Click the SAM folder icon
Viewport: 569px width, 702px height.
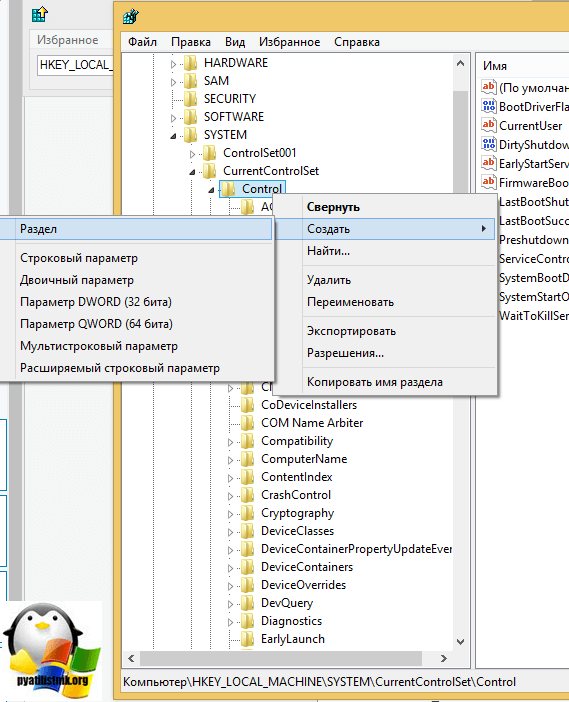click(191, 81)
